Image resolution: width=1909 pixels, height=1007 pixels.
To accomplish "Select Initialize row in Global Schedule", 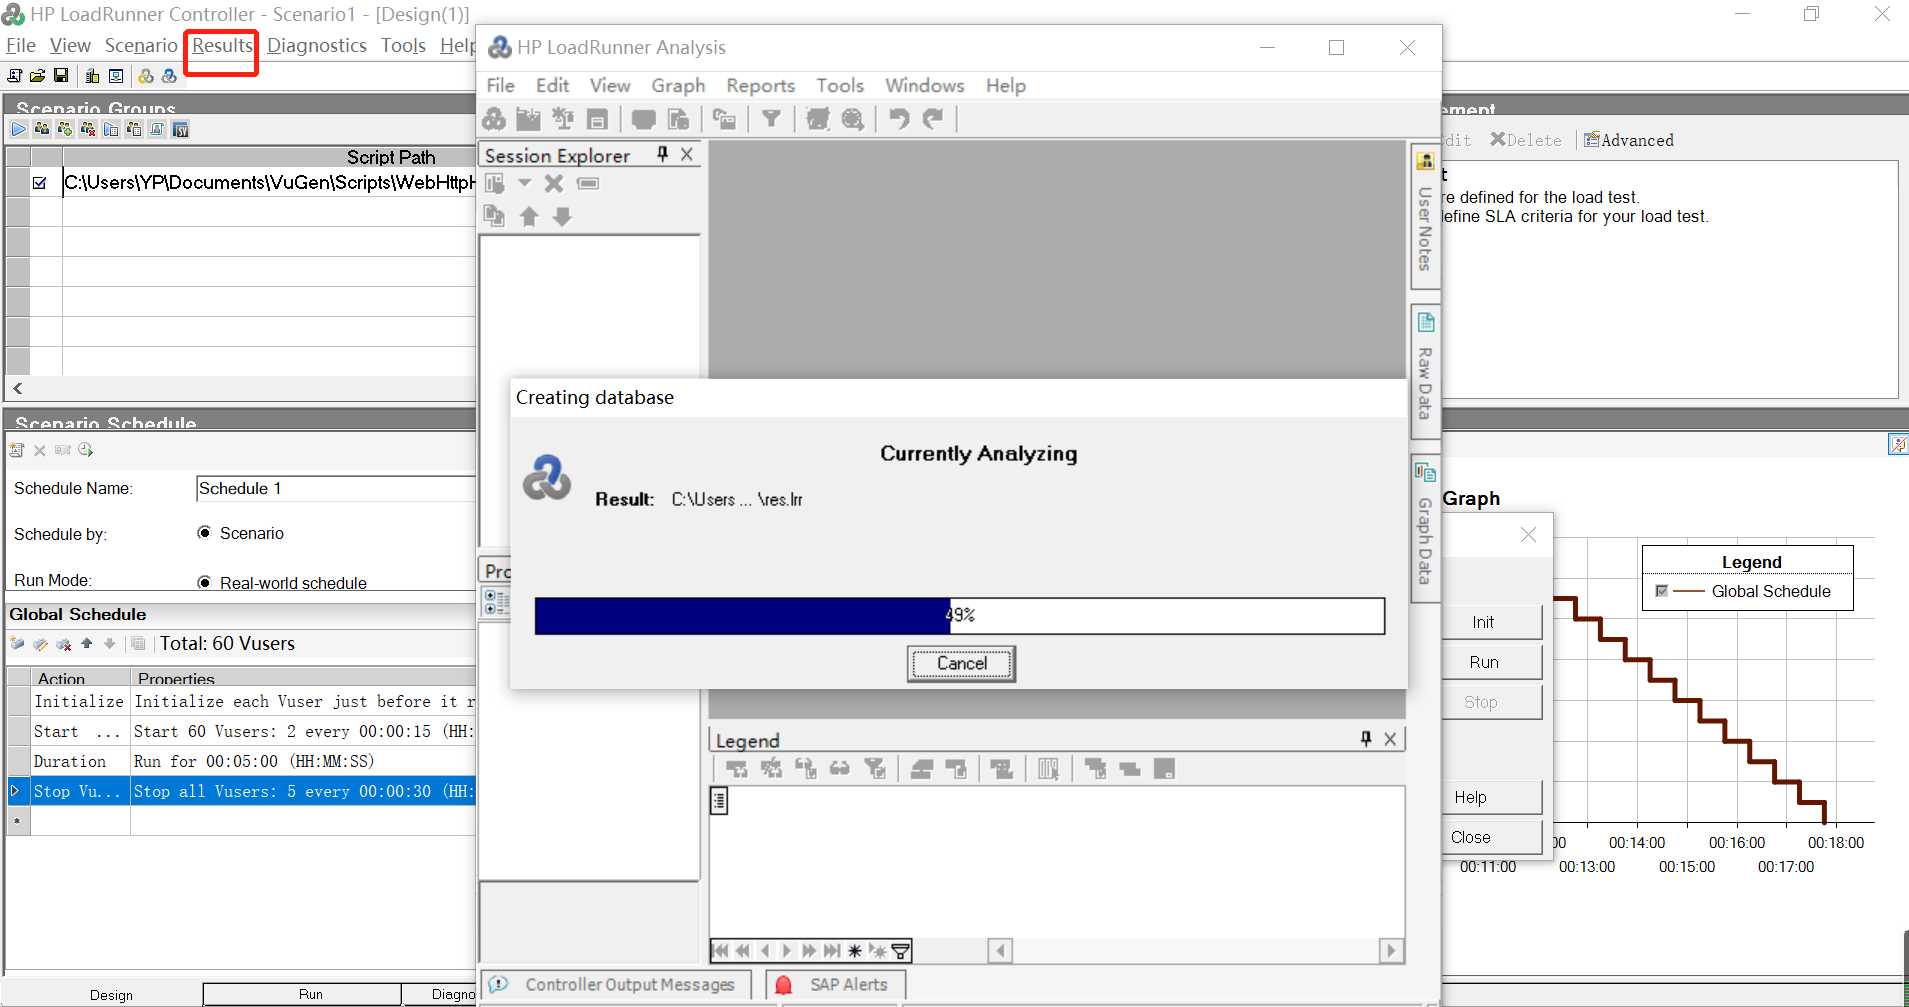I will tap(240, 701).
